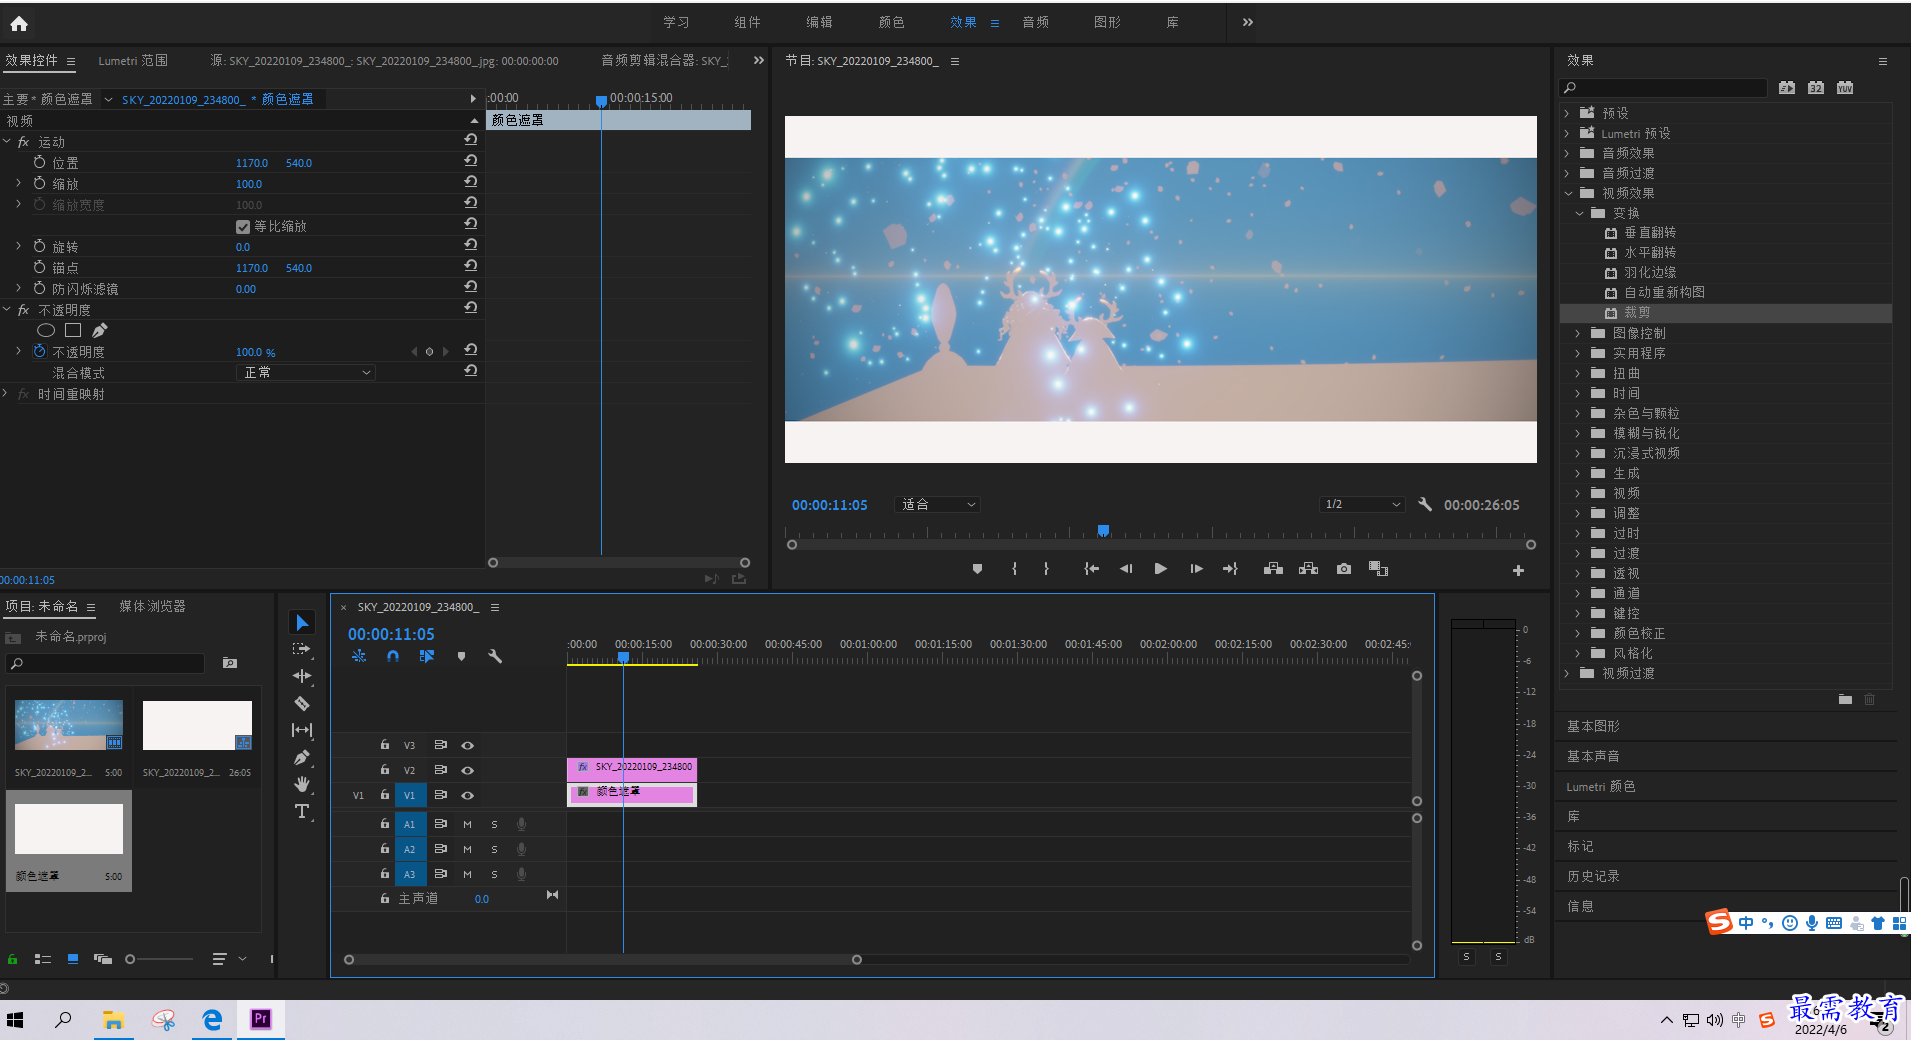Image resolution: width=1911 pixels, height=1040 pixels.
Task: Toggle V1 track output eye
Action: click(x=467, y=795)
